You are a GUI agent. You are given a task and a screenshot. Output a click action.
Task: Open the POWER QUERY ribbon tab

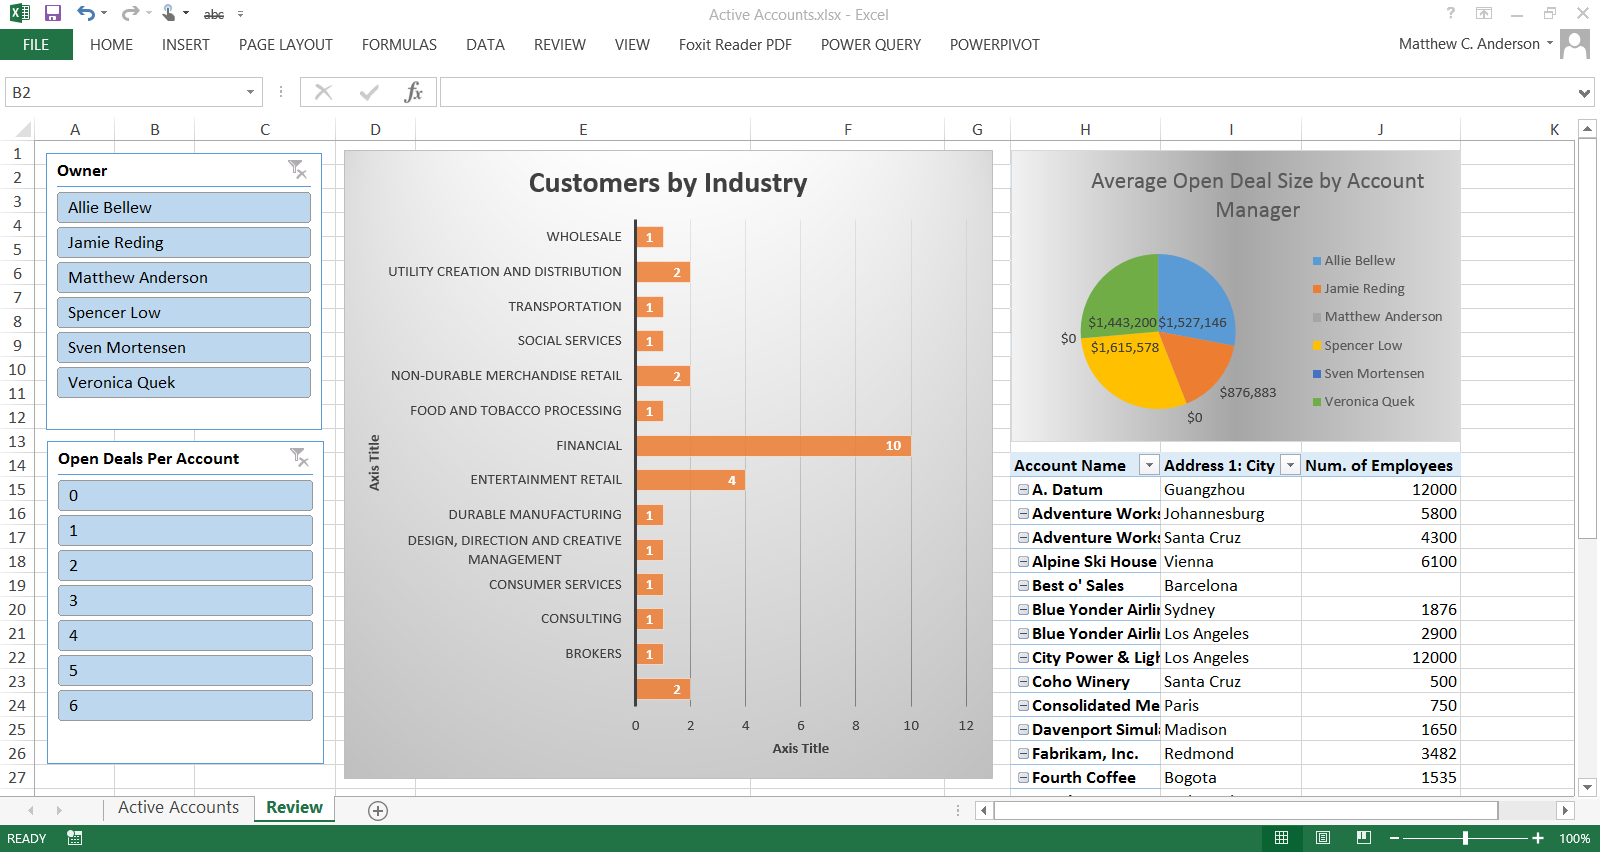(x=870, y=45)
